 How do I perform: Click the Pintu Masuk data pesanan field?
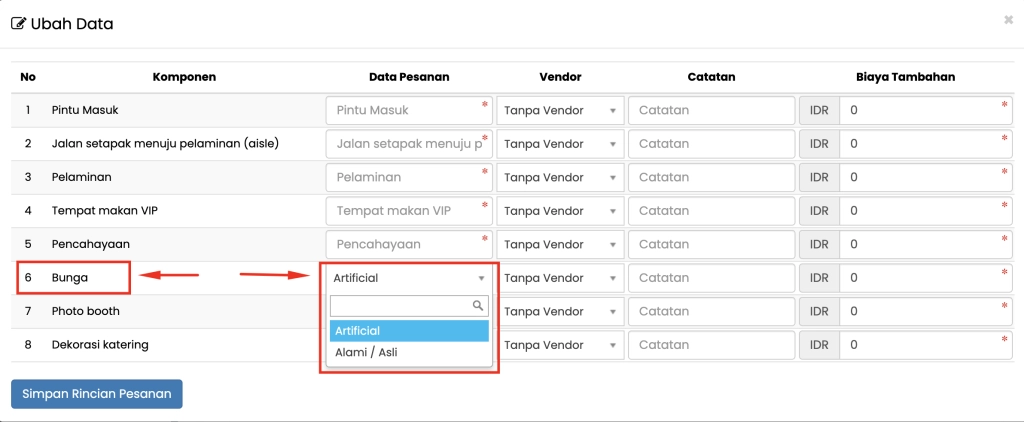point(409,110)
